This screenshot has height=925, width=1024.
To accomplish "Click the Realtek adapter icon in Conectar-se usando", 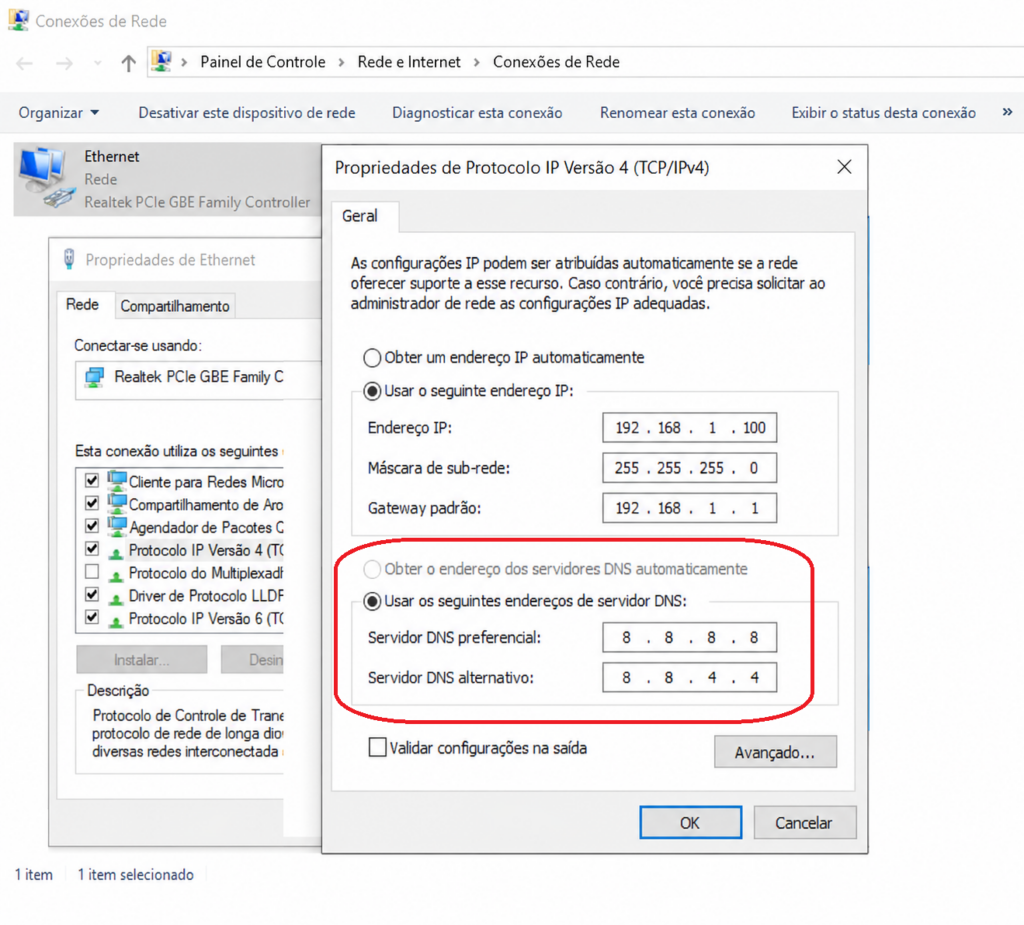I will coord(95,377).
